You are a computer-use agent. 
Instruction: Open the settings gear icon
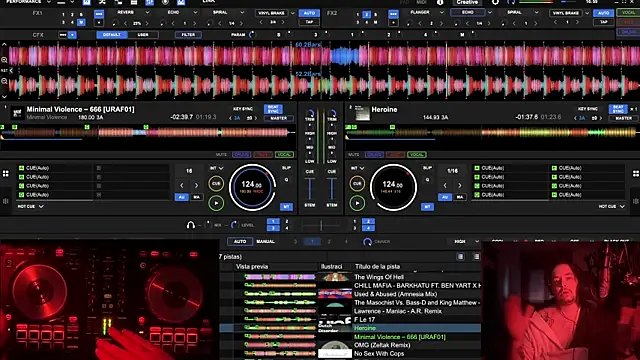pos(495,2)
